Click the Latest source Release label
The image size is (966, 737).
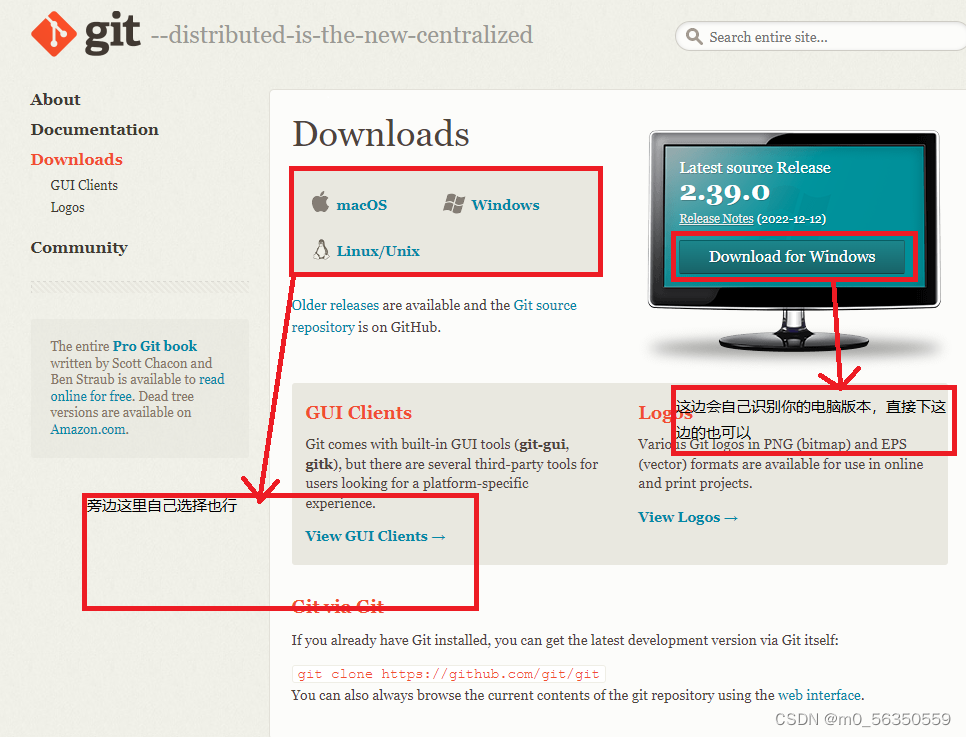(x=755, y=168)
